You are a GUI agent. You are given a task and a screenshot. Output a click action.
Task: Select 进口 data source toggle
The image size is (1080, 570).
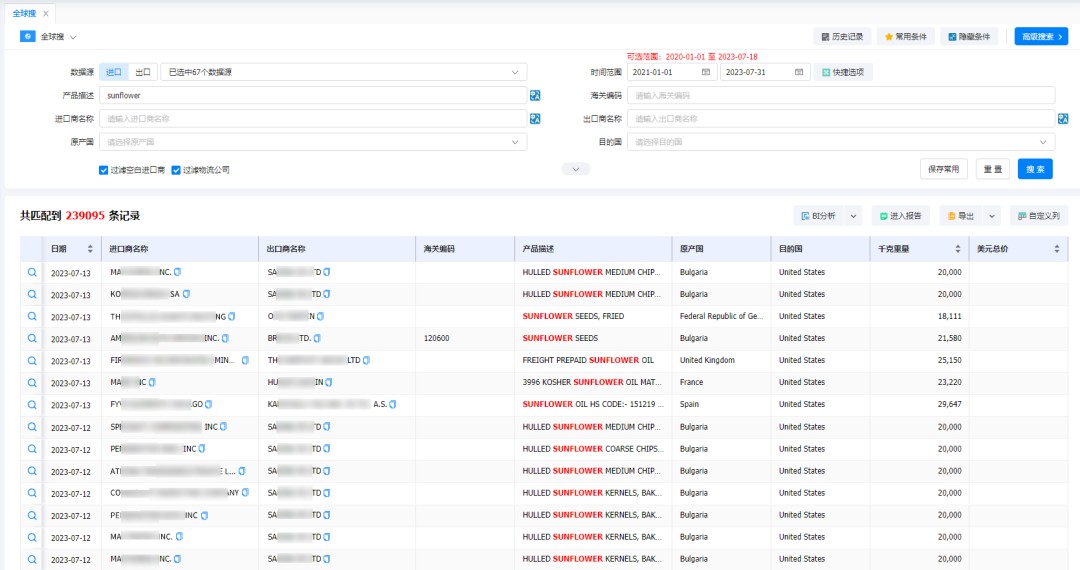click(114, 72)
